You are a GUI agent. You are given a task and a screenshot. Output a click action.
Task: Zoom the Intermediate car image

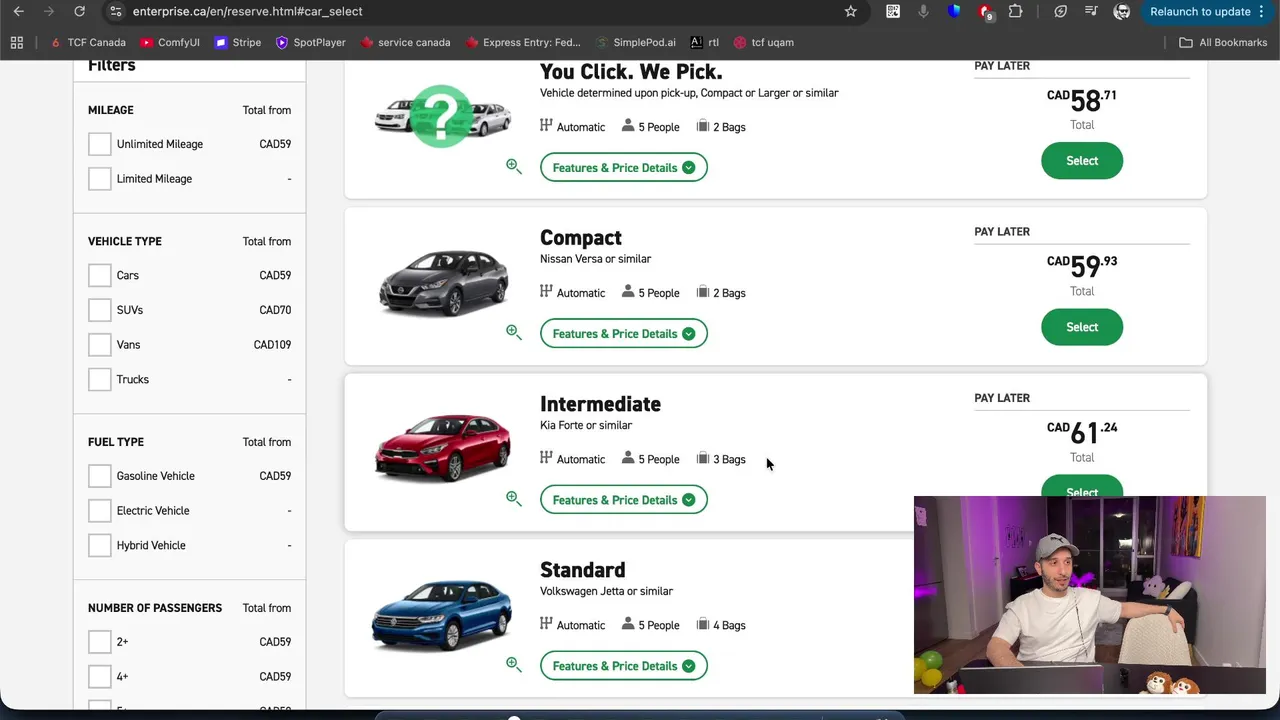pos(514,499)
